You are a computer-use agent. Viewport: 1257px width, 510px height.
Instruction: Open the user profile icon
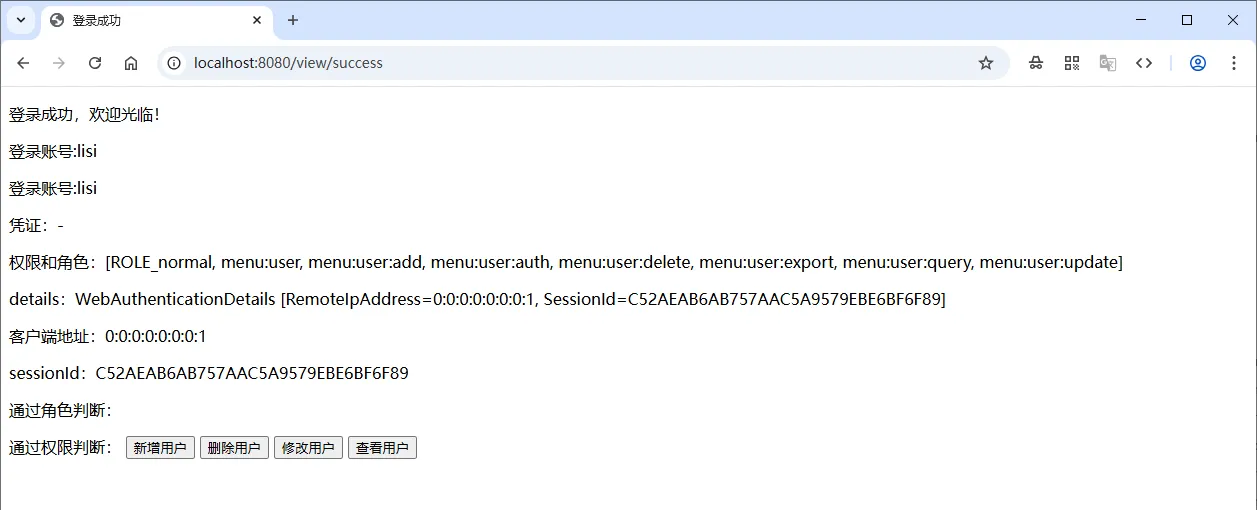[x=1198, y=63]
